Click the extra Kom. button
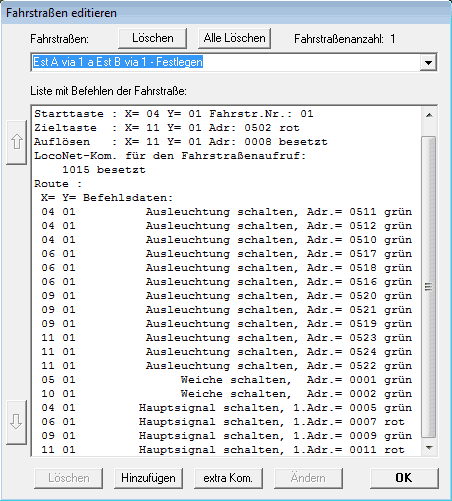Viewport: 452px width, 501px height. [228, 478]
